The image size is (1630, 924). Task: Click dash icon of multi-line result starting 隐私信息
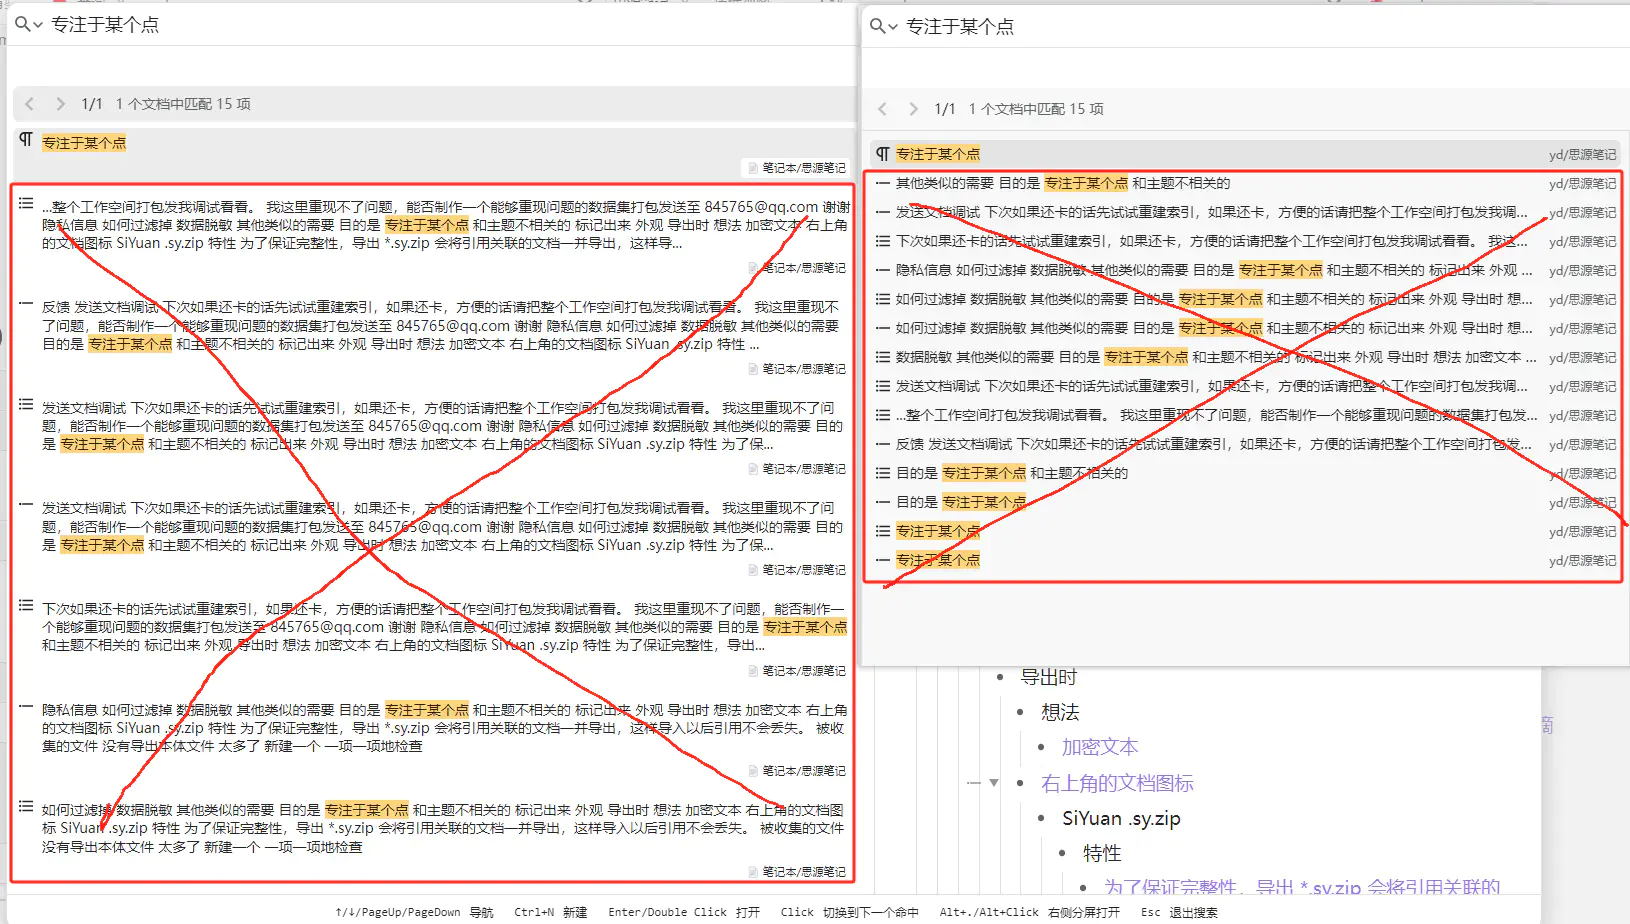point(26,706)
